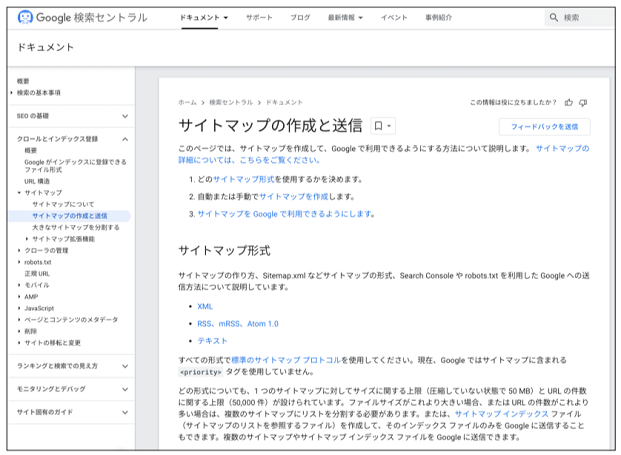Screen dimensions: 621x455
Task: Open the サイトマップ インデックス link
Action: tap(502, 414)
